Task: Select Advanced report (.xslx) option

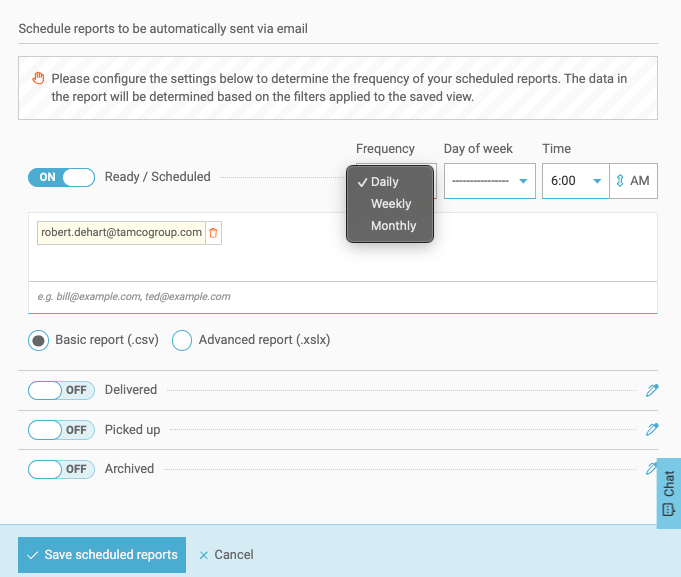Action: coord(182,340)
